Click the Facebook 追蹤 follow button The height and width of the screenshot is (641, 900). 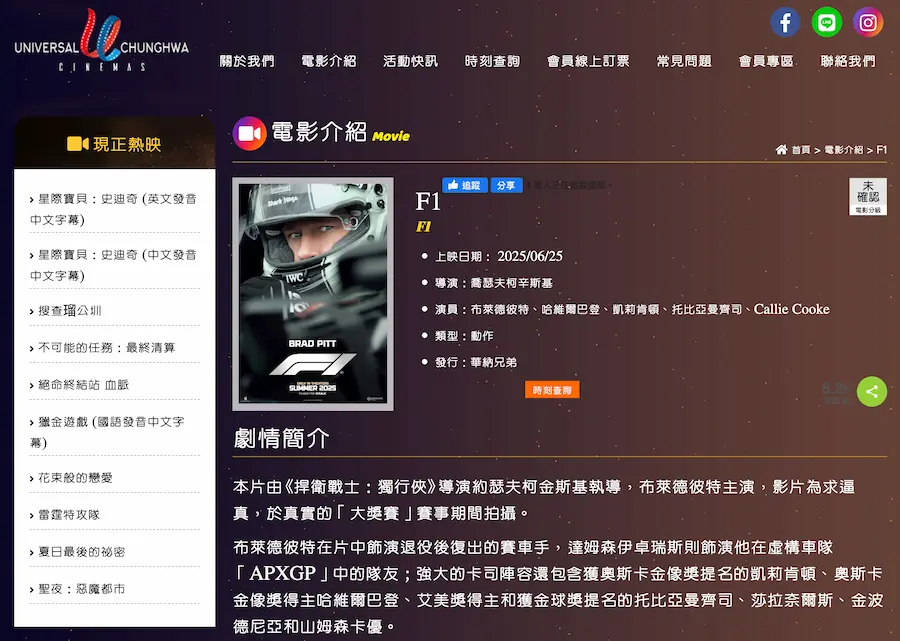point(464,185)
